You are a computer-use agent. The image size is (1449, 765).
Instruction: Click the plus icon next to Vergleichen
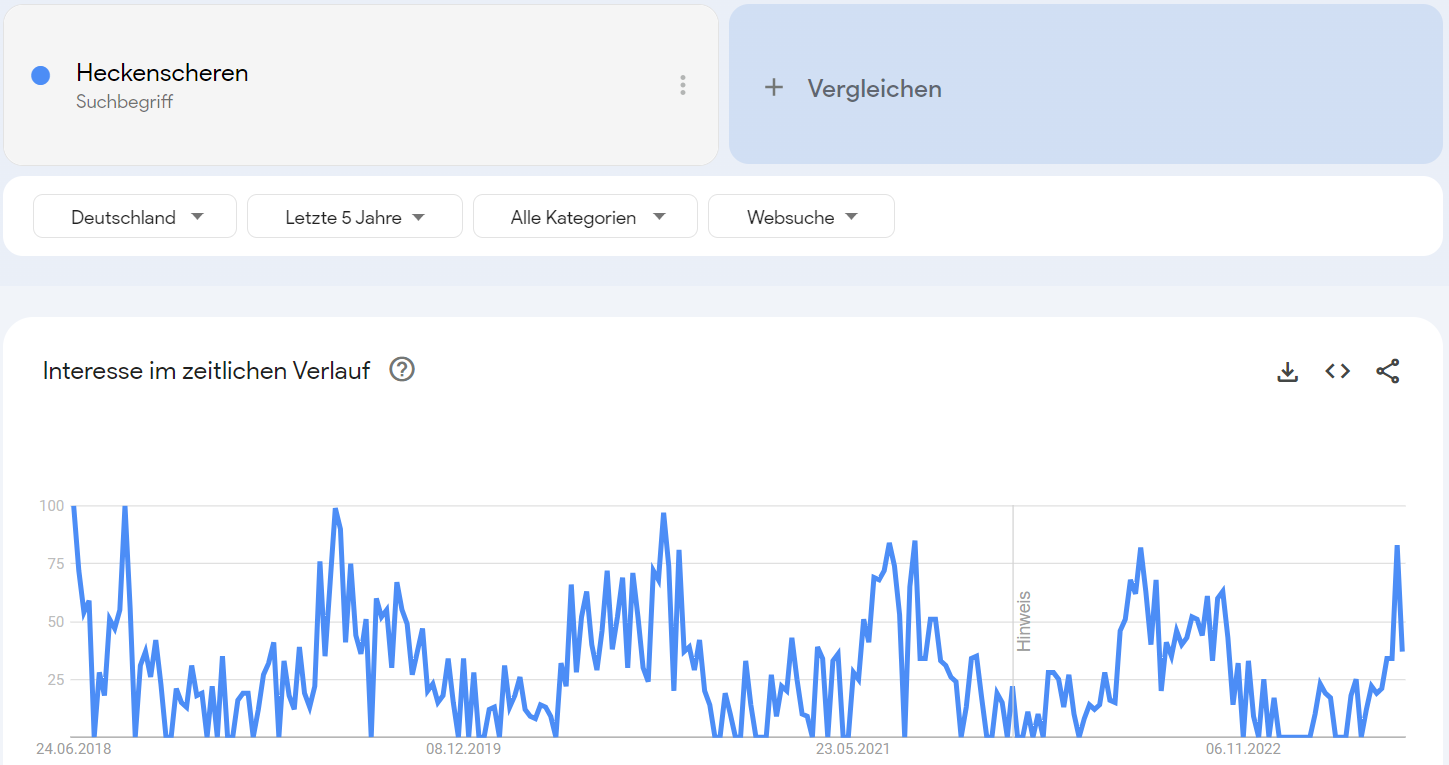pyautogui.click(x=775, y=88)
